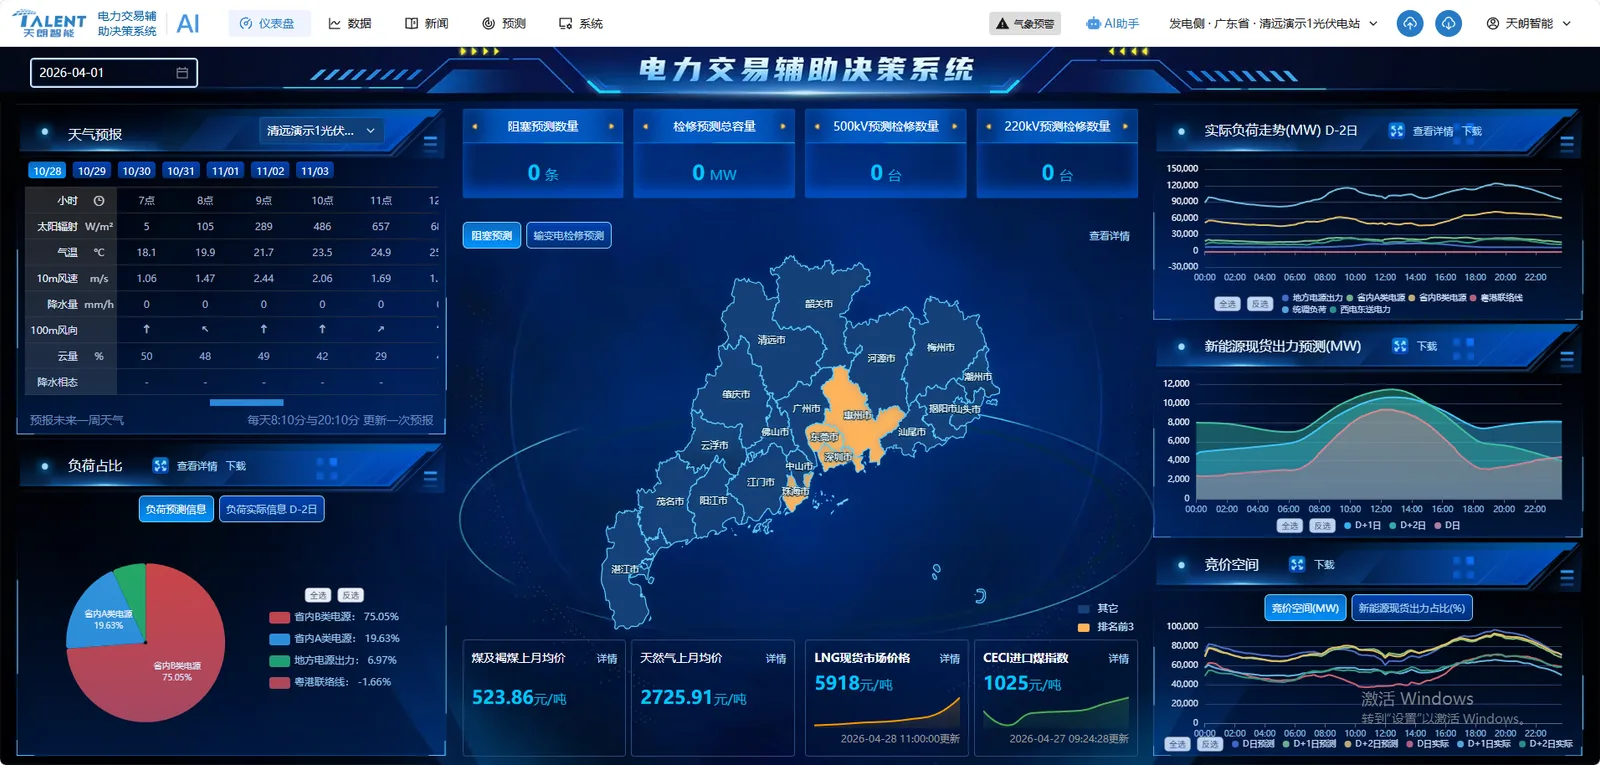Open the AI助手 assistant
Image resolution: width=1600 pixels, height=765 pixels.
coord(1113,23)
